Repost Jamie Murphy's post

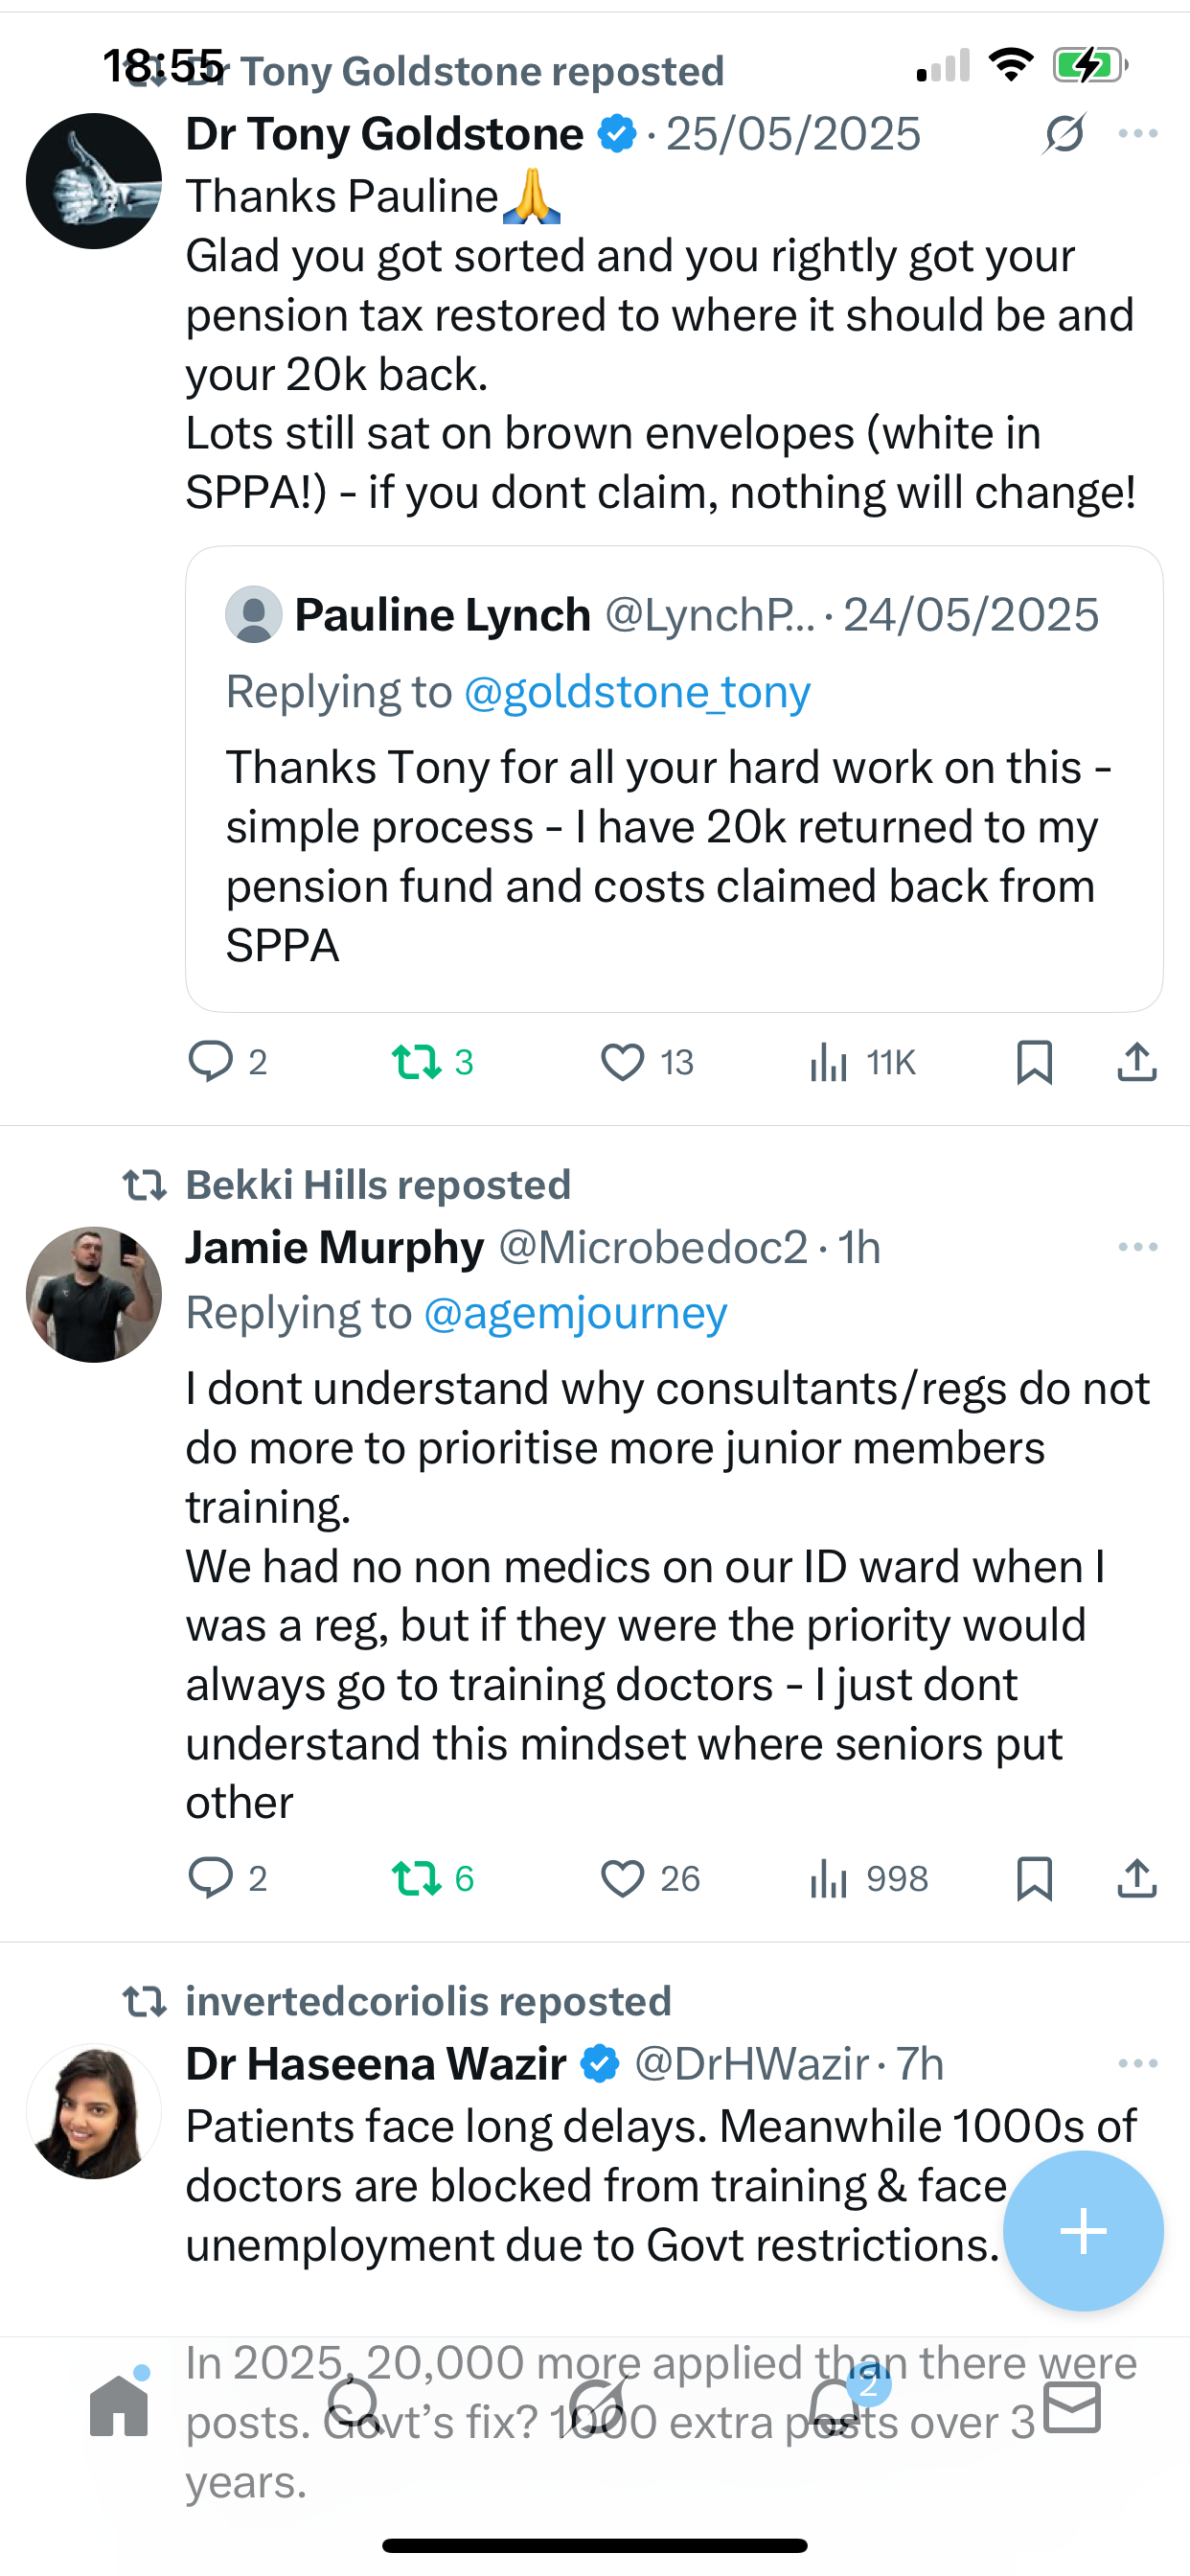(416, 1878)
